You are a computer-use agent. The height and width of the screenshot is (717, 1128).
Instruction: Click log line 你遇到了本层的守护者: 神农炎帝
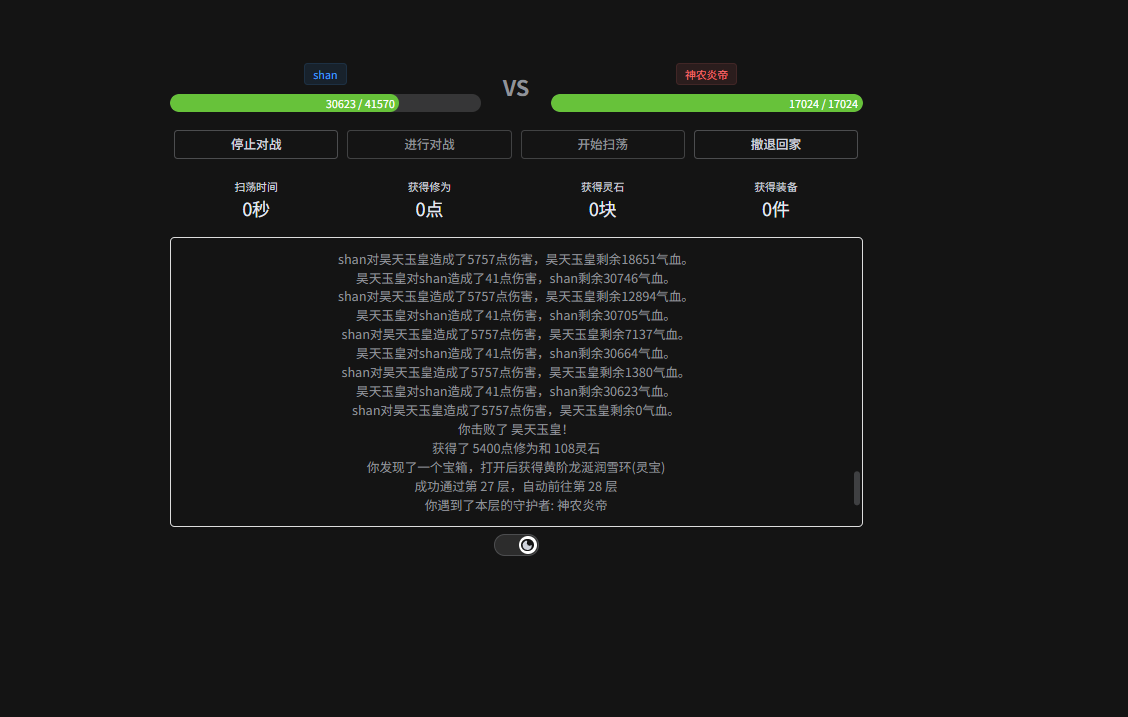coord(516,505)
